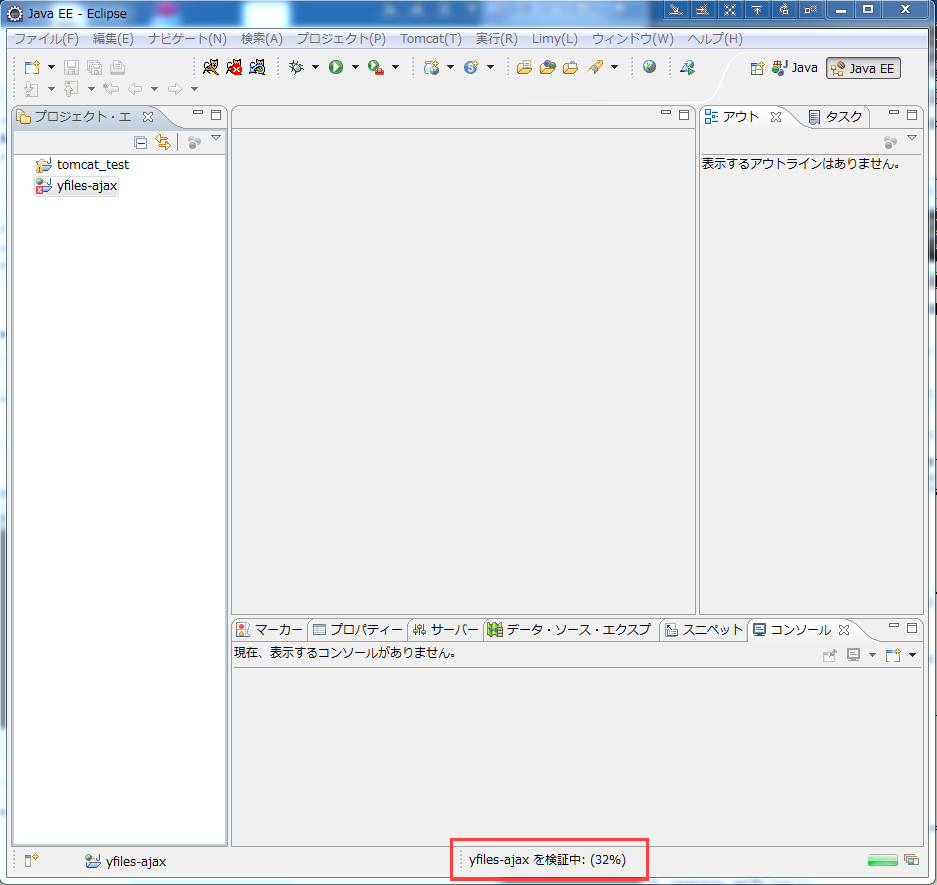Image resolution: width=937 pixels, height=885 pixels.
Task: Expand the New file dropdown arrow
Action: point(52,67)
